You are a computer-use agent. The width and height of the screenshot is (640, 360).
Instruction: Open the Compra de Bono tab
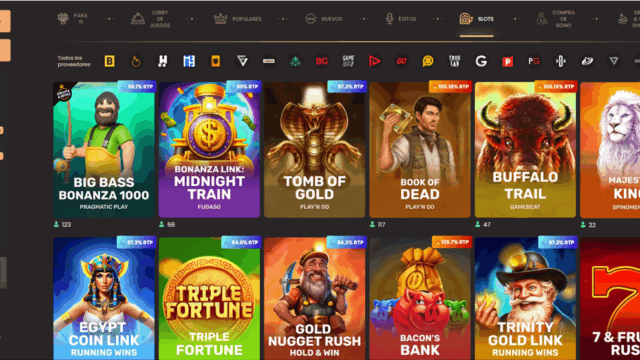point(556,19)
